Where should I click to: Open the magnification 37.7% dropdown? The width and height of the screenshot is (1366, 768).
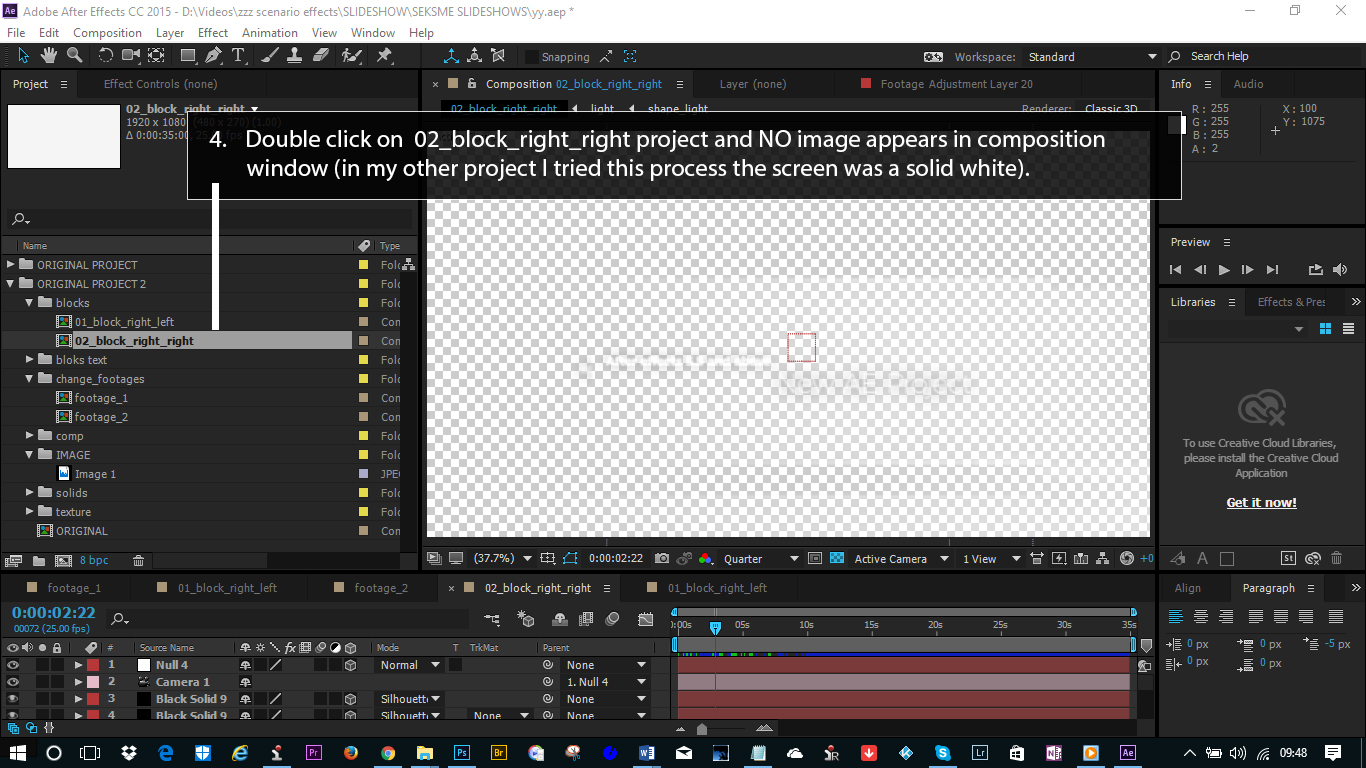tap(502, 559)
